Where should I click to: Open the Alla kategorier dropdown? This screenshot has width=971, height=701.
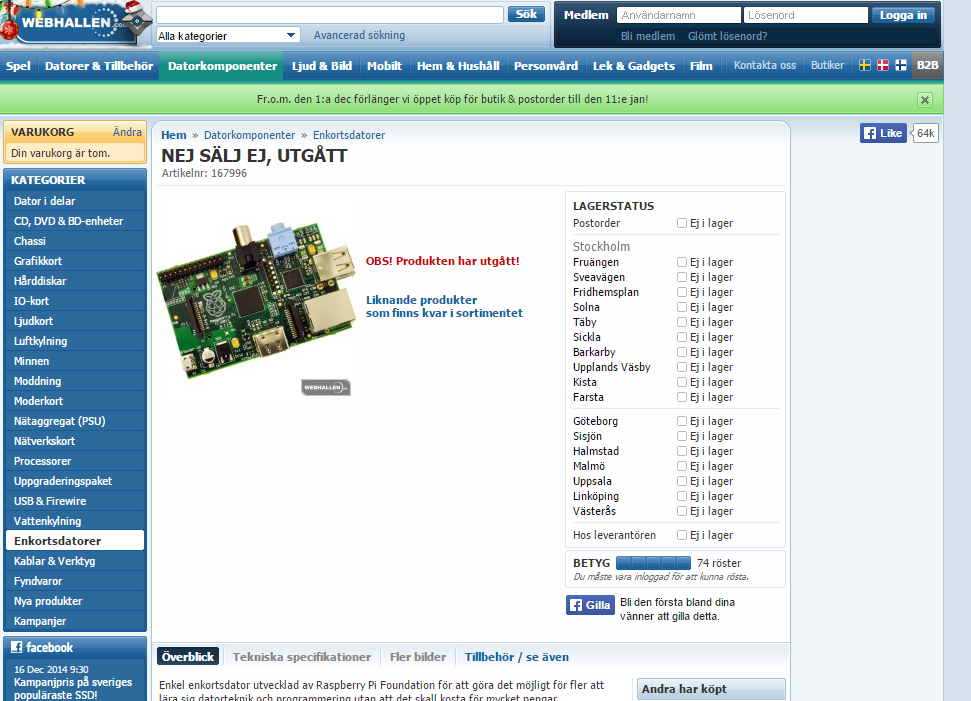228,35
